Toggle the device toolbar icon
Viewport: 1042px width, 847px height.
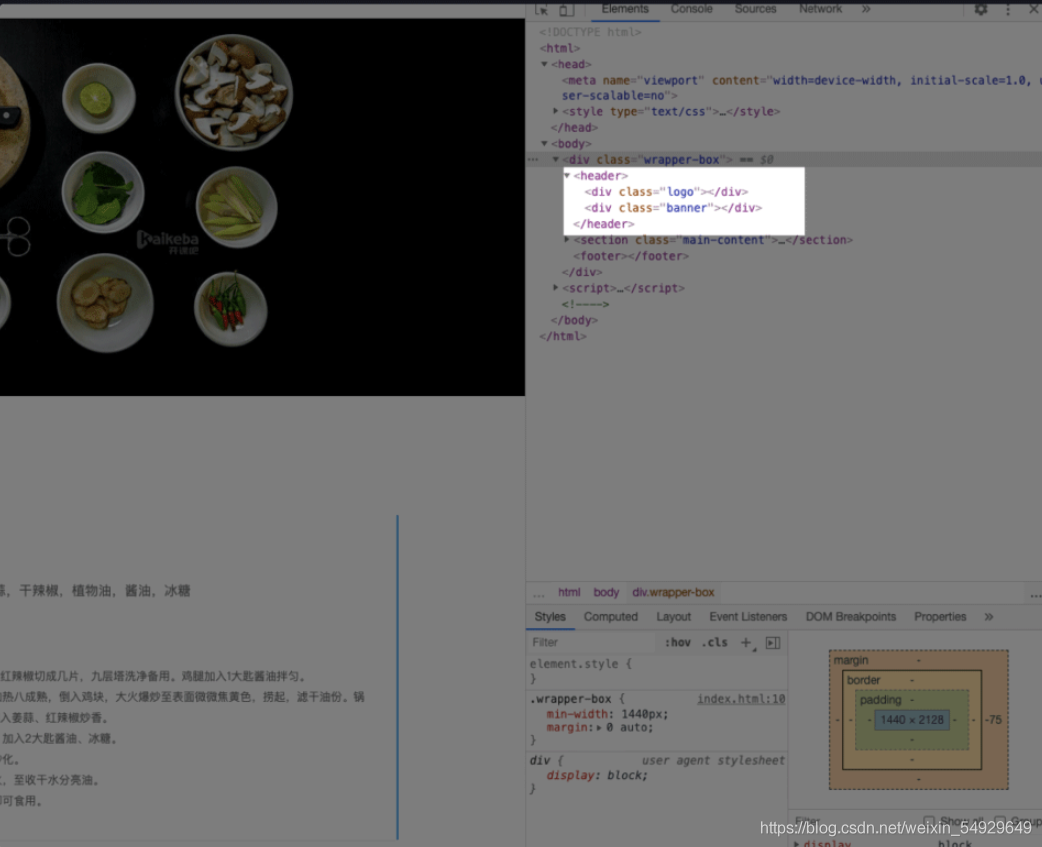coord(566,9)
